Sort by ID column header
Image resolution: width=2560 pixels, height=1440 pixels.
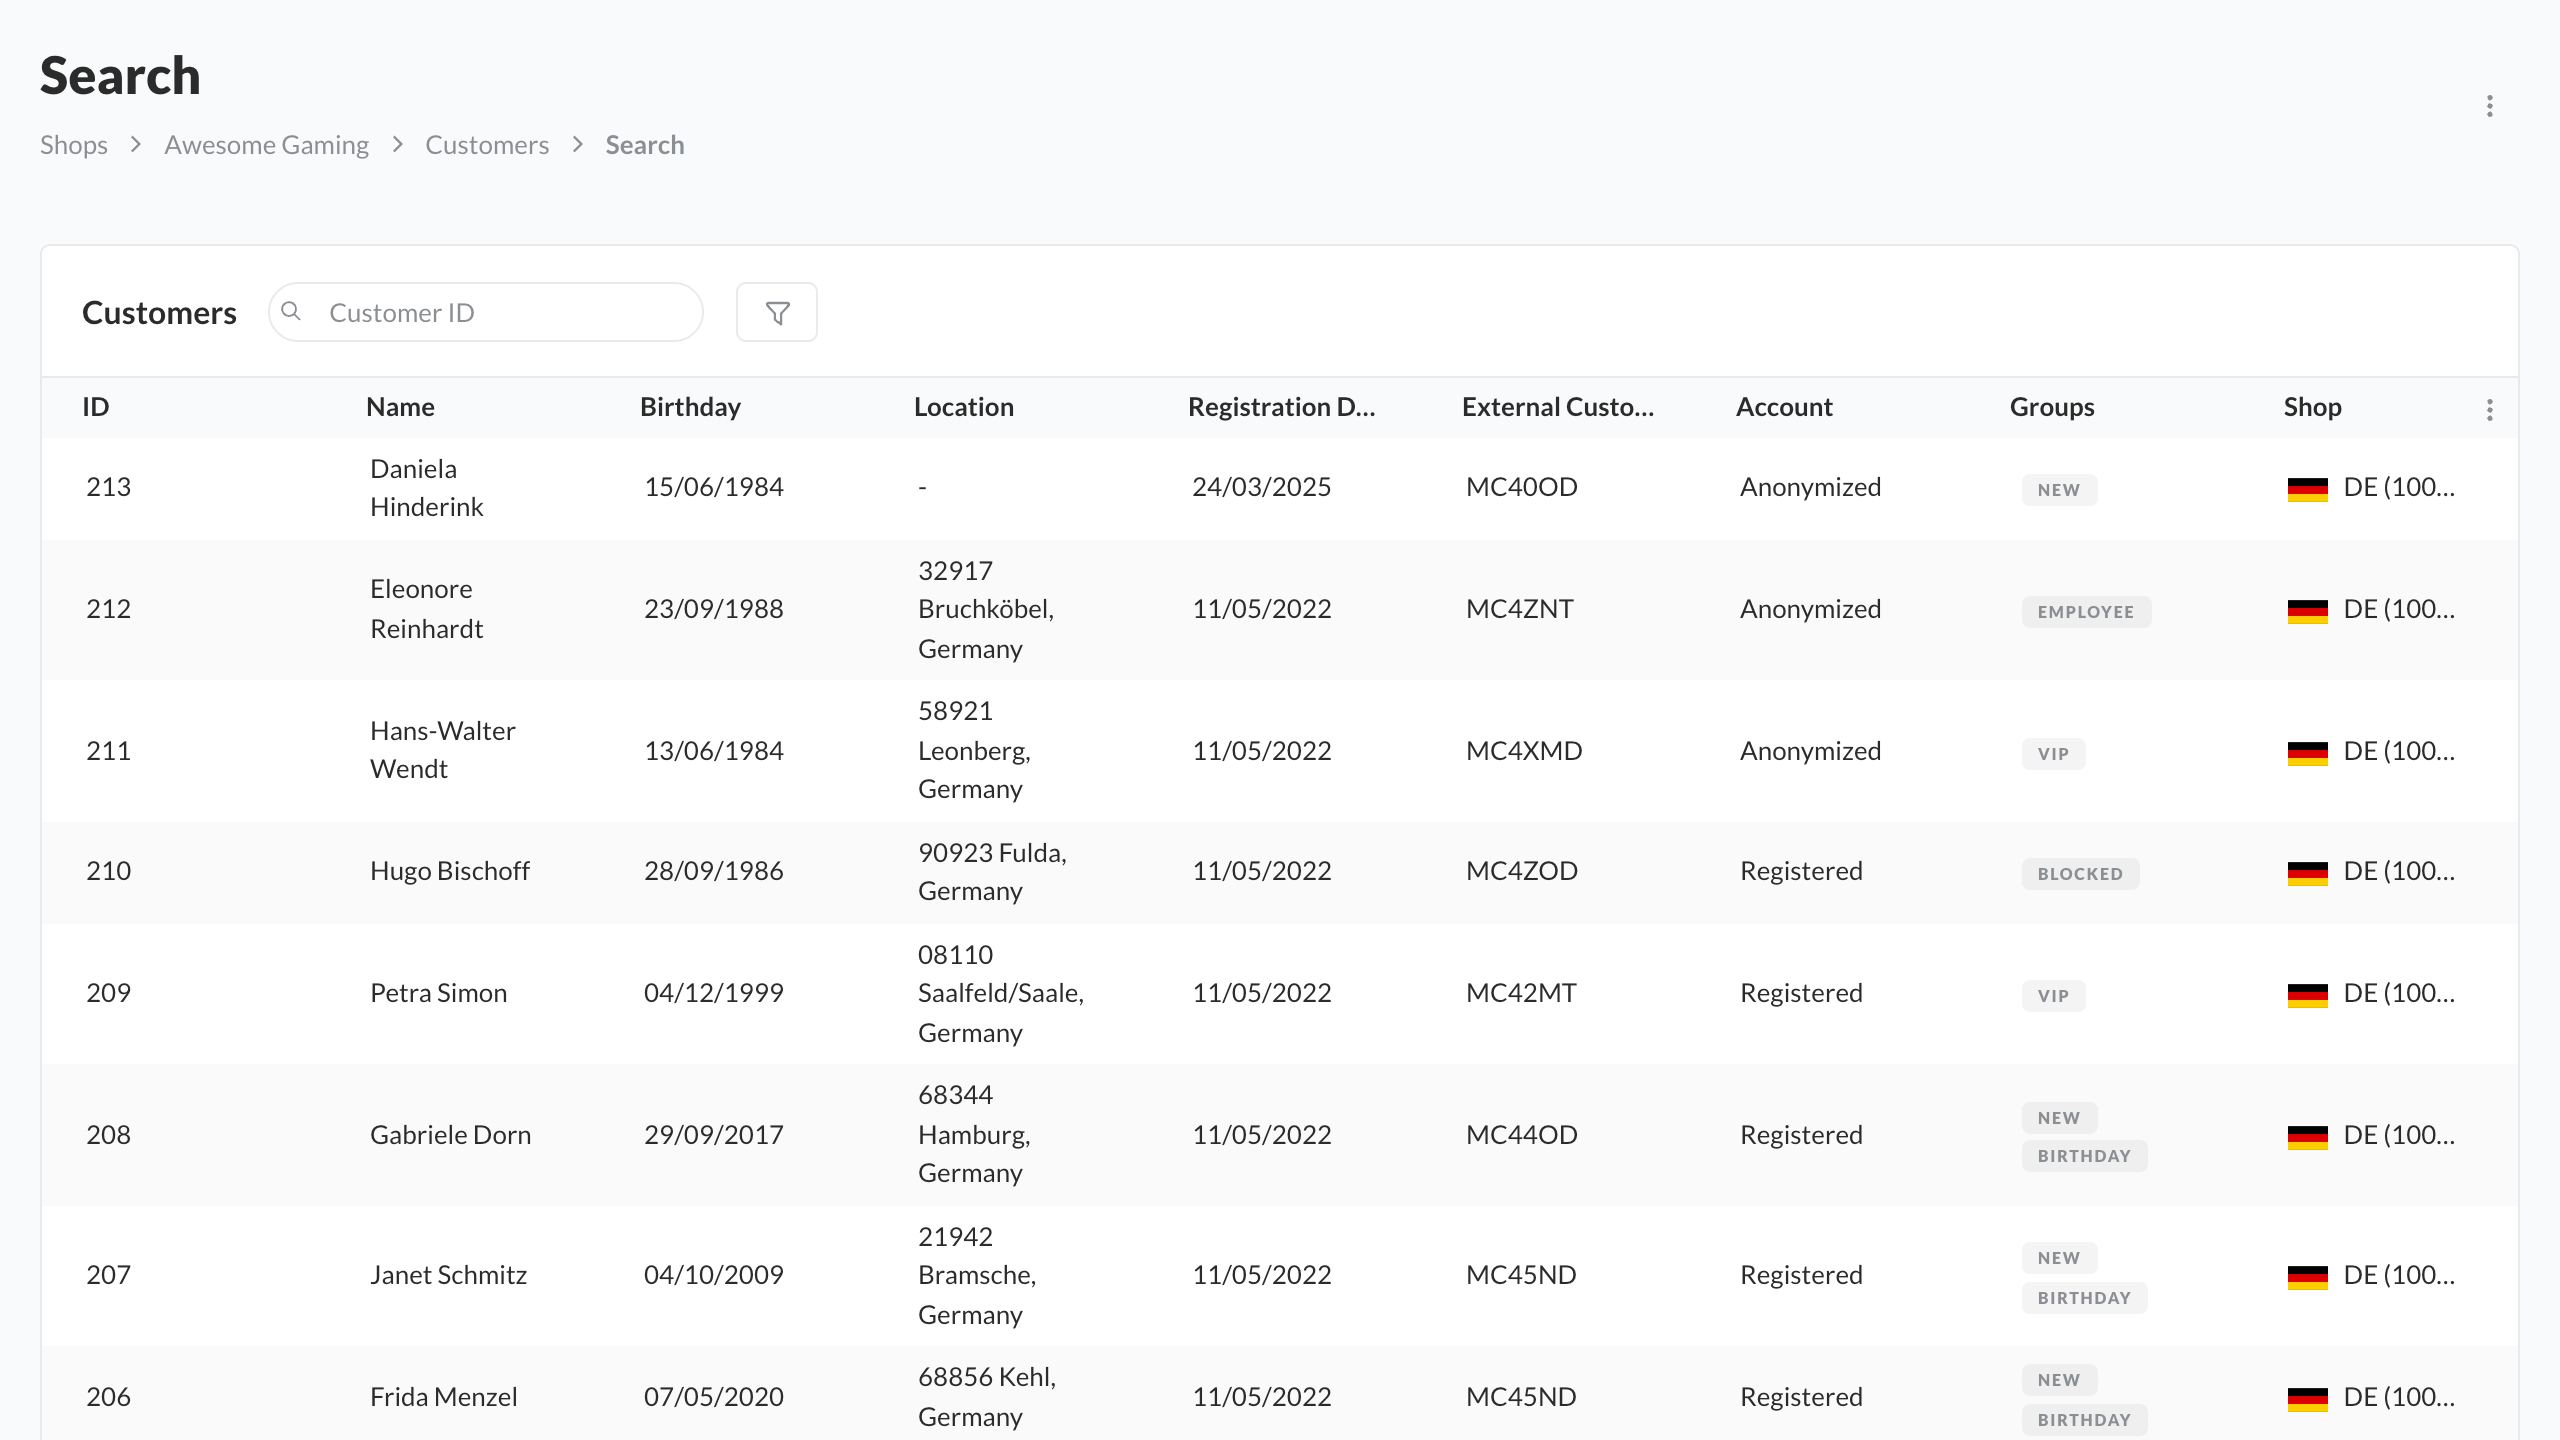(x=96, y=407)
